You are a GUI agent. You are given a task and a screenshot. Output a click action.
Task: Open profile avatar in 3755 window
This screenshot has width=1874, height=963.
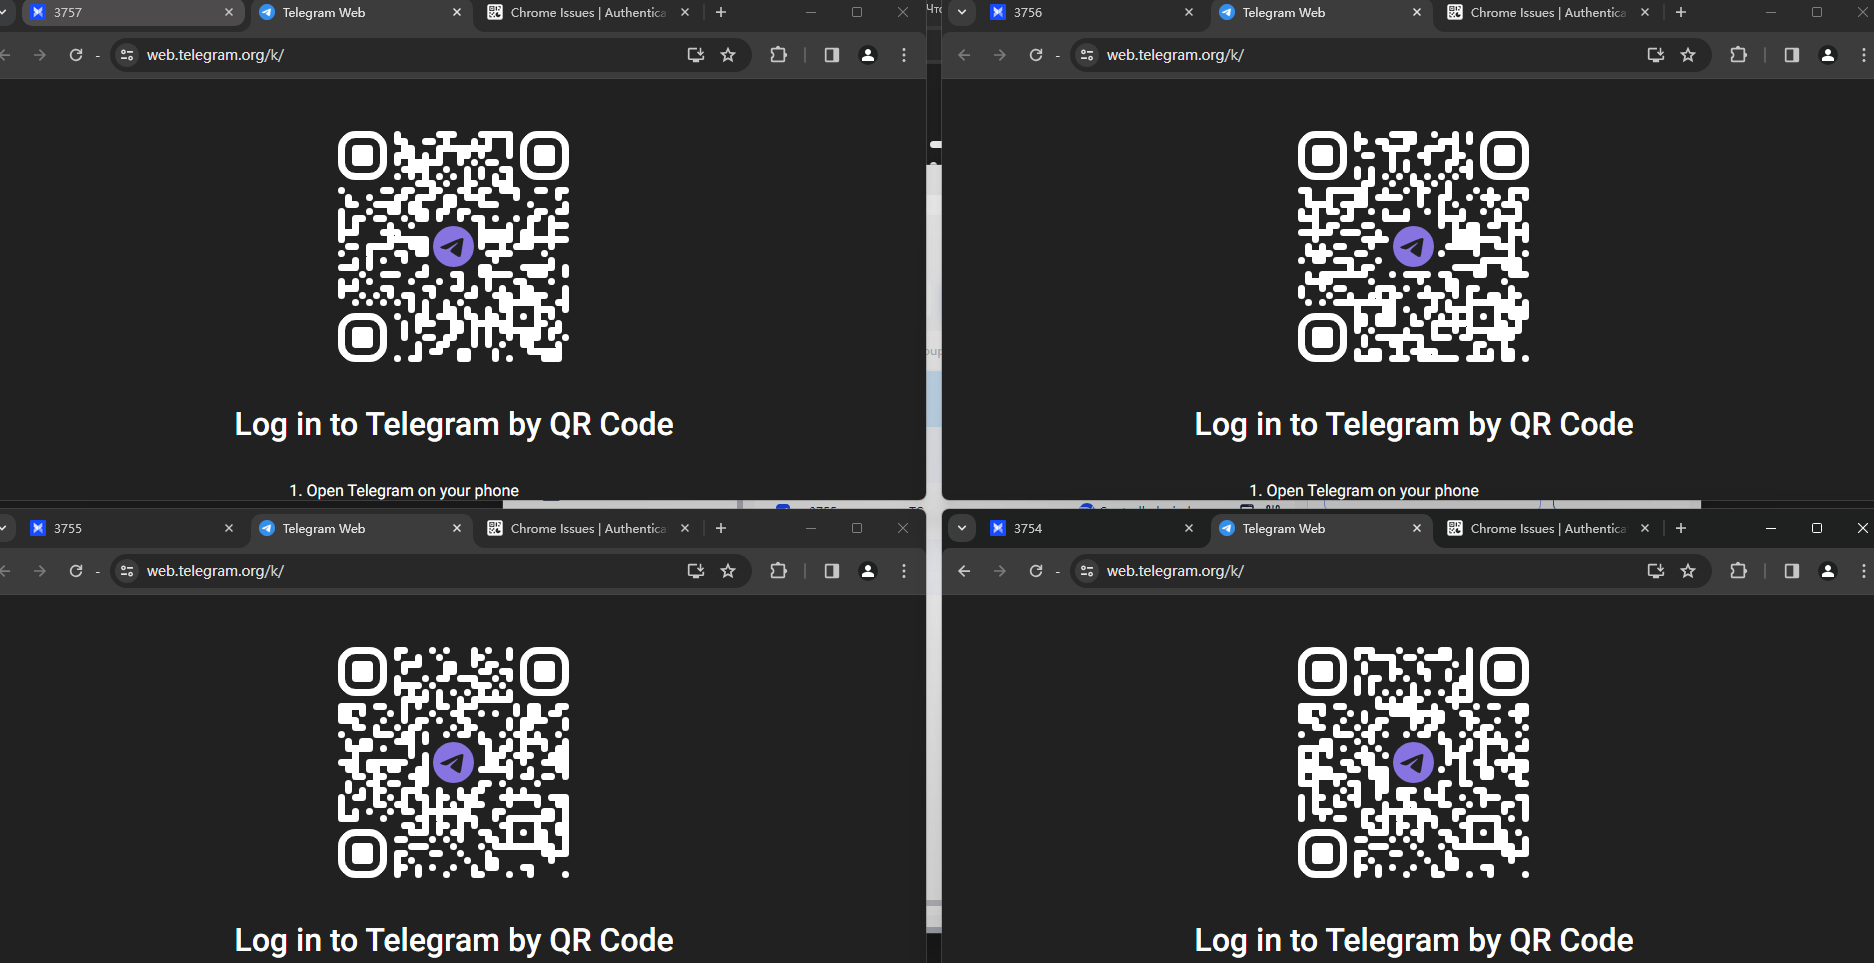tap(868, 571)
